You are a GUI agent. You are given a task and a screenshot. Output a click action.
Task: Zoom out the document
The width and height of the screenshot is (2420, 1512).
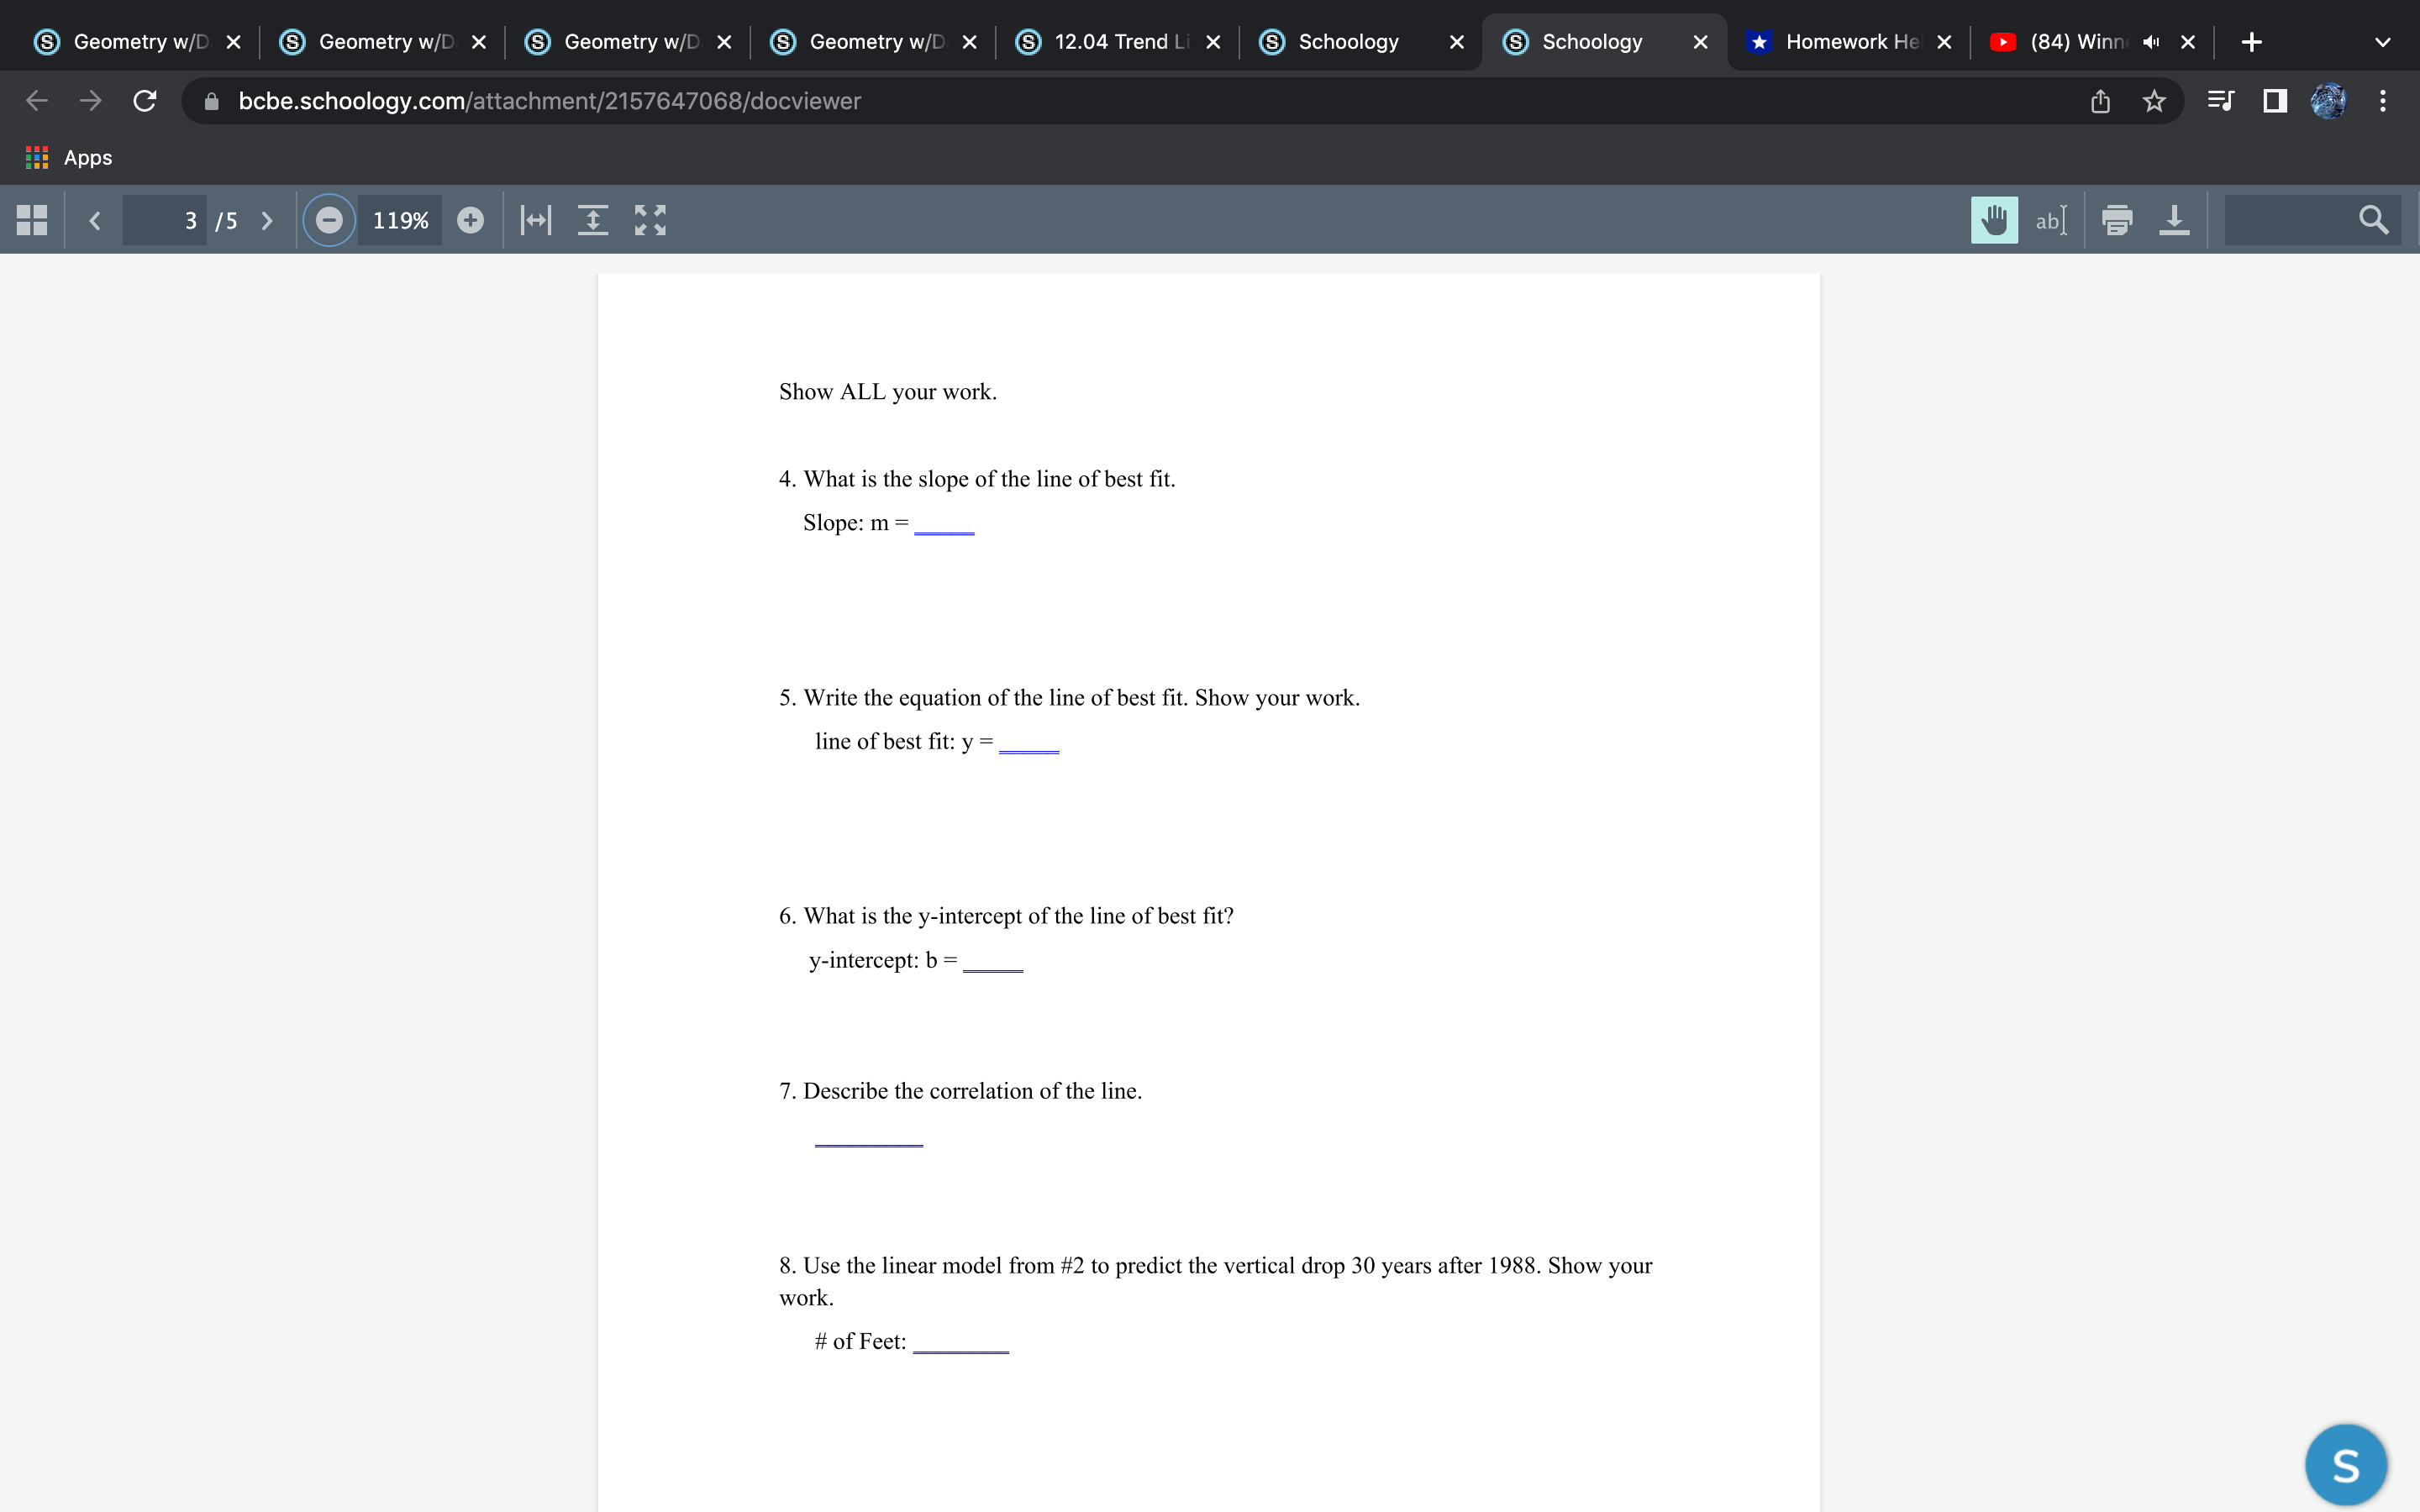[x=329, y=220]
